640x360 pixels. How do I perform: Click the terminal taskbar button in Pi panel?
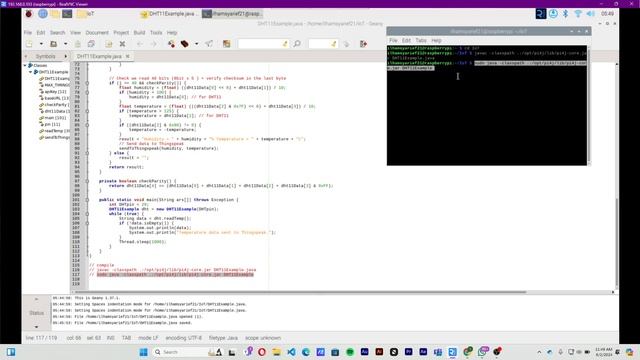tap(232, 14)
